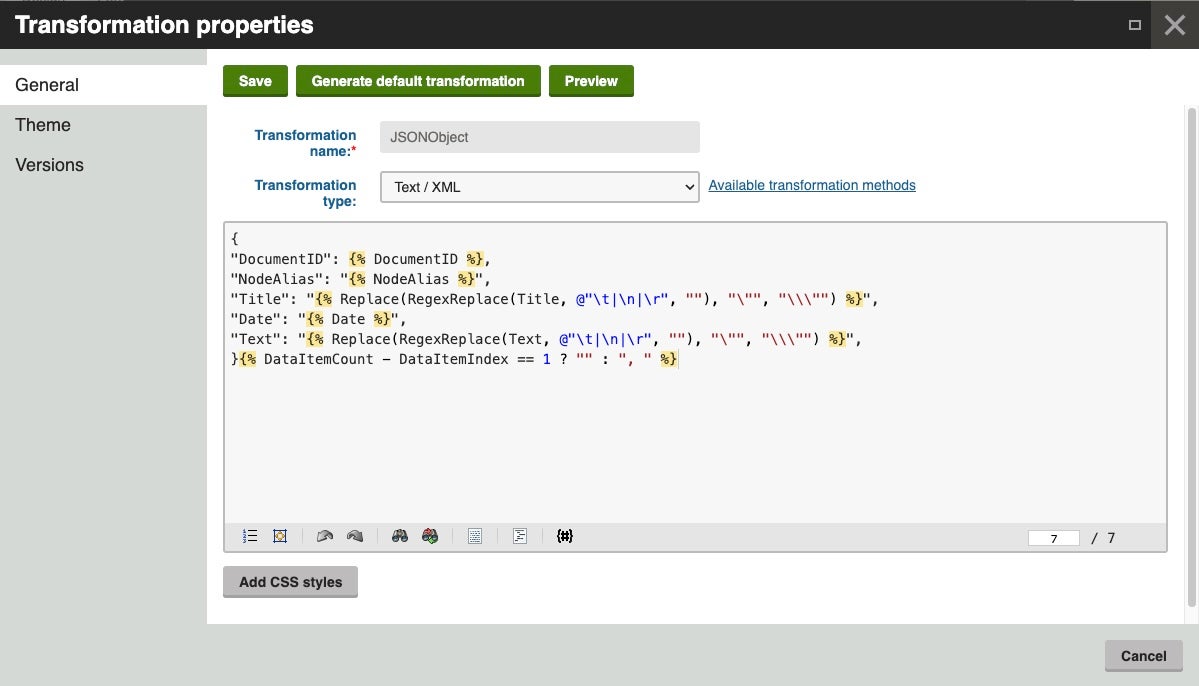Insert a macro using the {#} icon
Image resolution: width=1199 pixels, height=686 pixels.
click(x=565, y=536)
